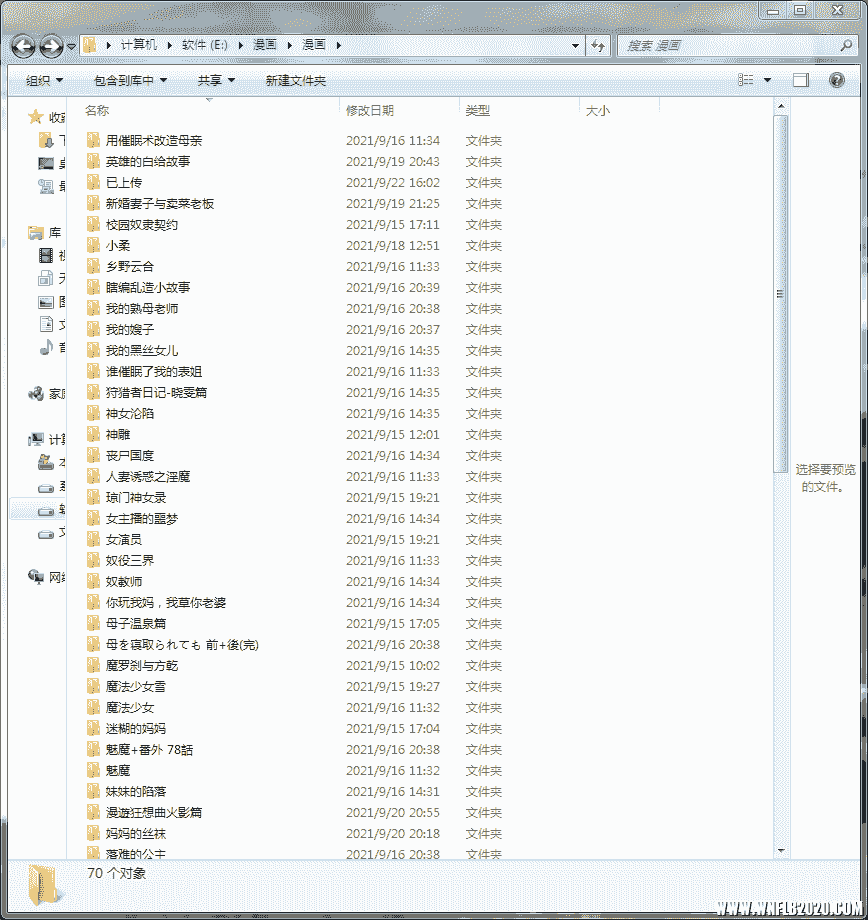Change the view with the view icon
The image size is (868, 920).
point(745,80)
